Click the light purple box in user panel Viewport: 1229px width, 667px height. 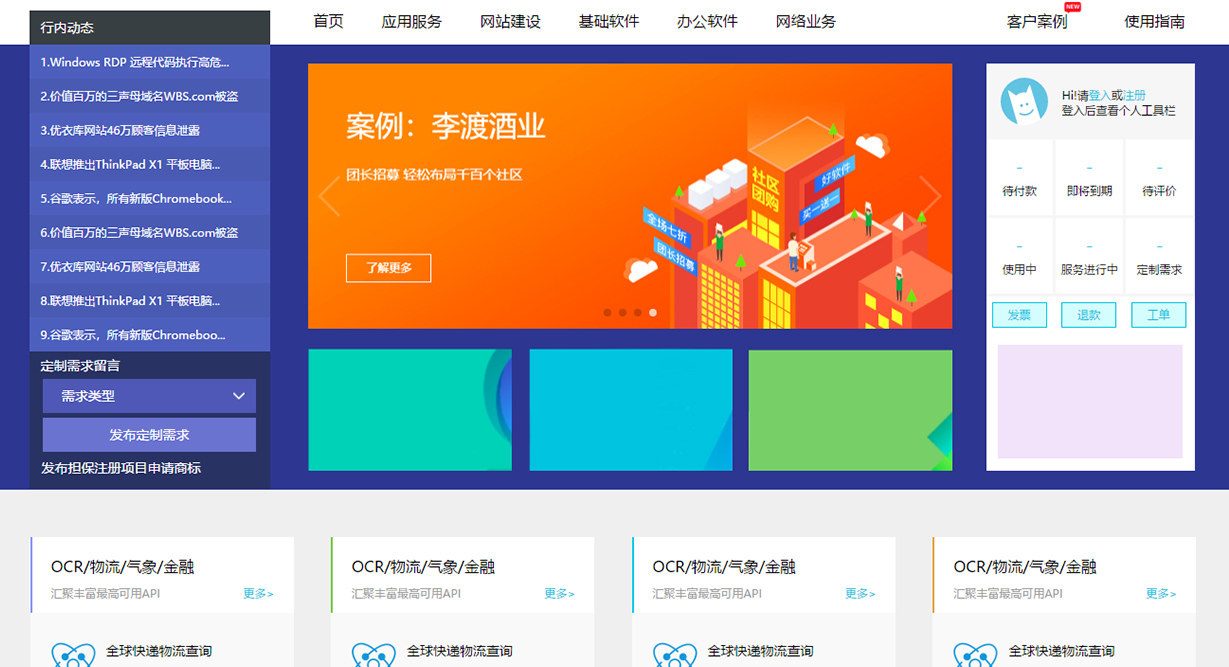pyautogui.click(x=1090, y=401)
